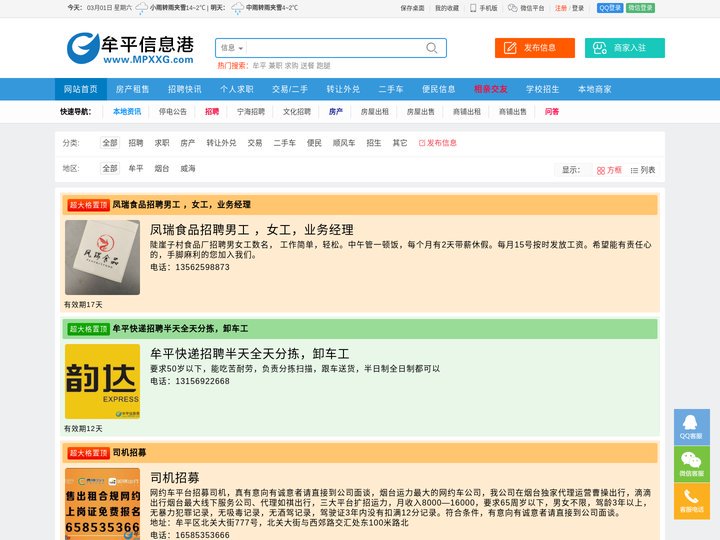Open the 凤瑞食品 listing thumbnail
Viewport: 720px width, 540px height.
(102, 257)
